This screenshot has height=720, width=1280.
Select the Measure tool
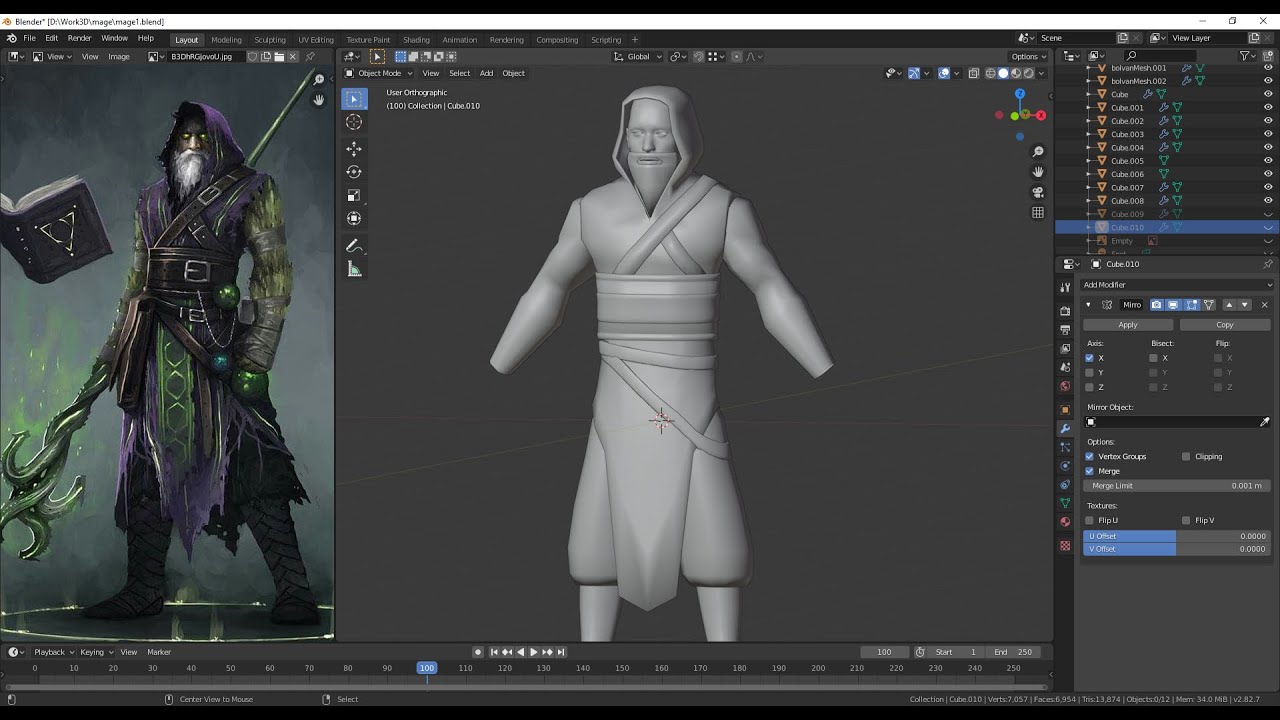point(354,269)
